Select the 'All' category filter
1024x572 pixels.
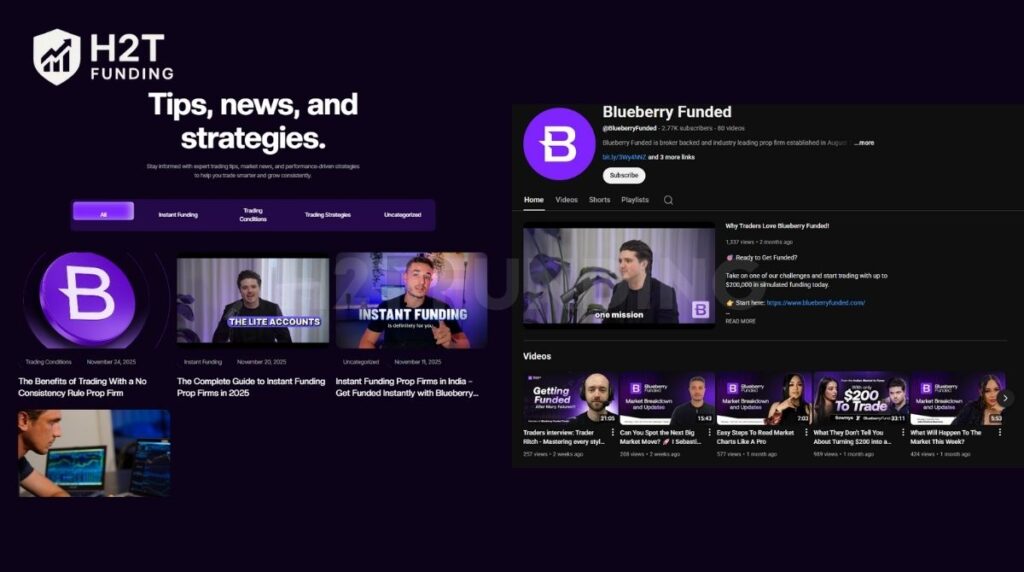coord(103,212)
